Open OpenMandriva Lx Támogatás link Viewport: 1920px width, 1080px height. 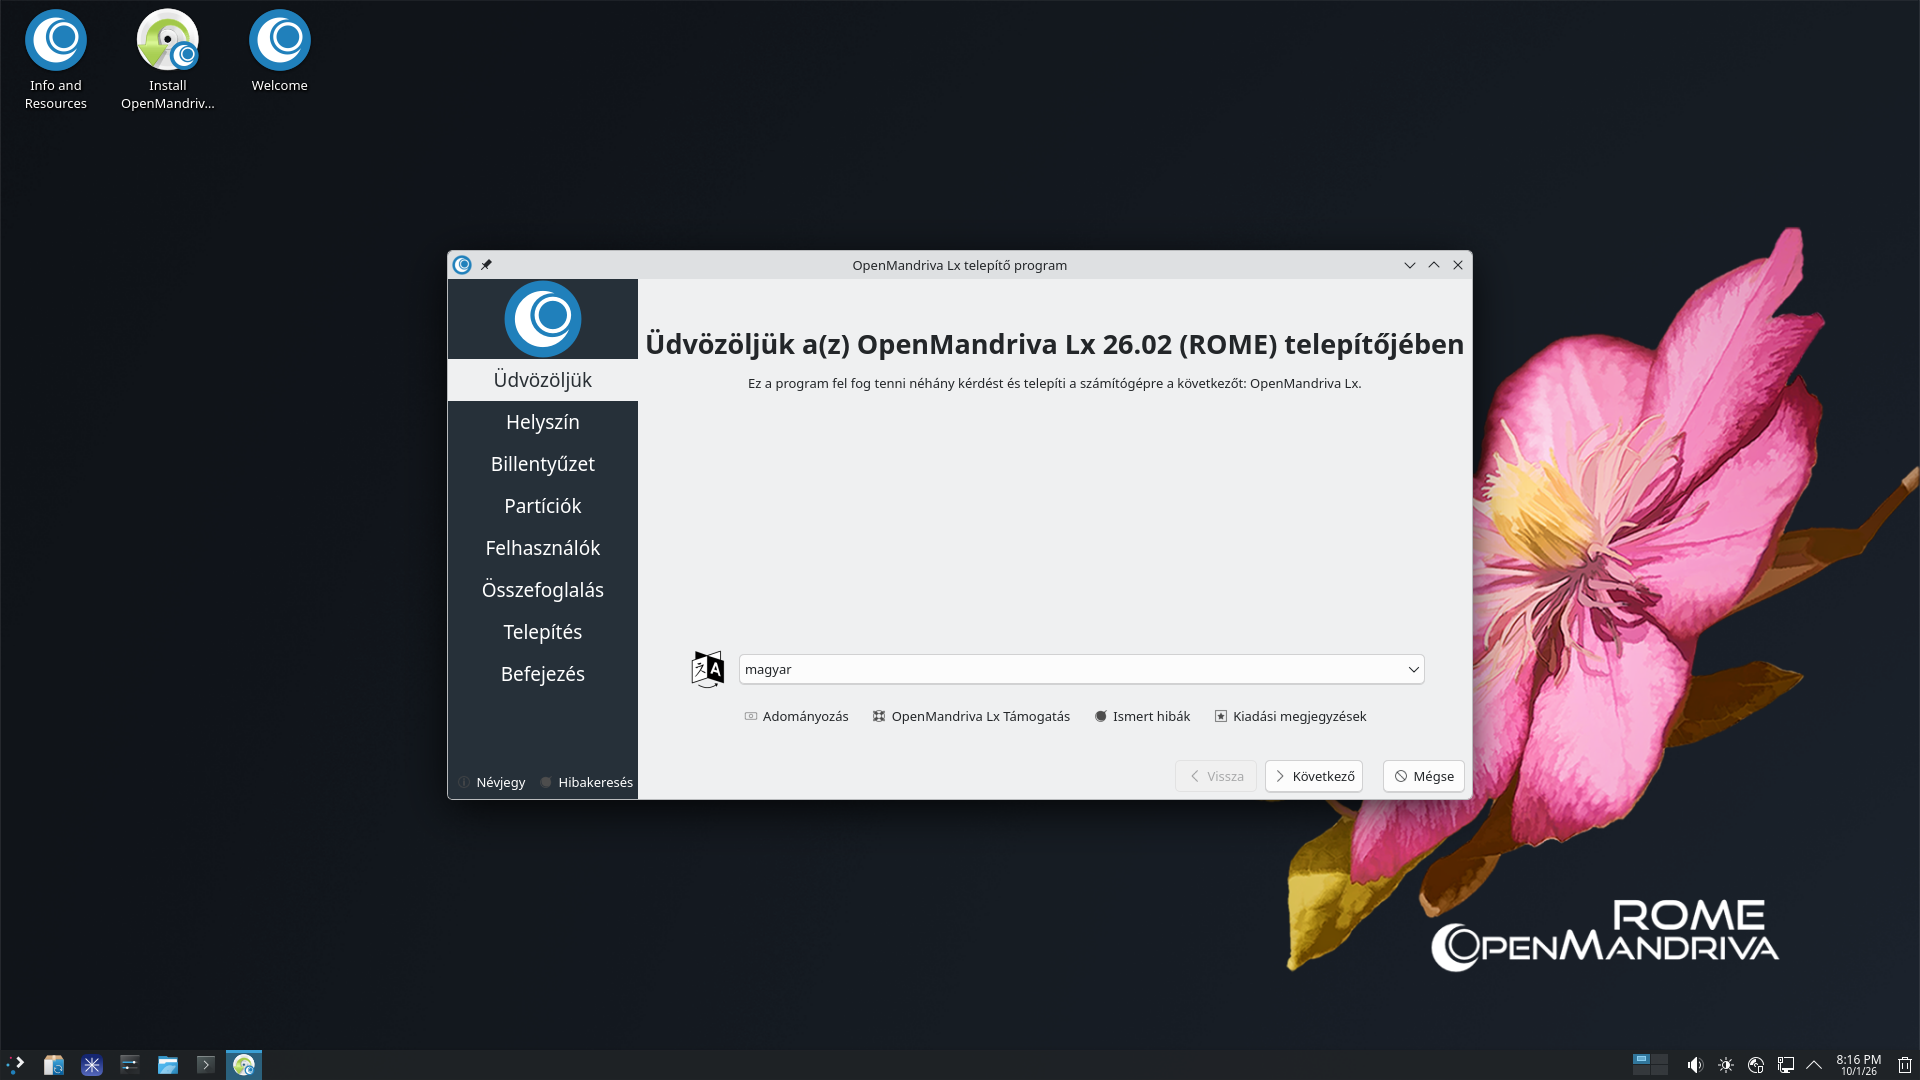(x=971, y=716)
